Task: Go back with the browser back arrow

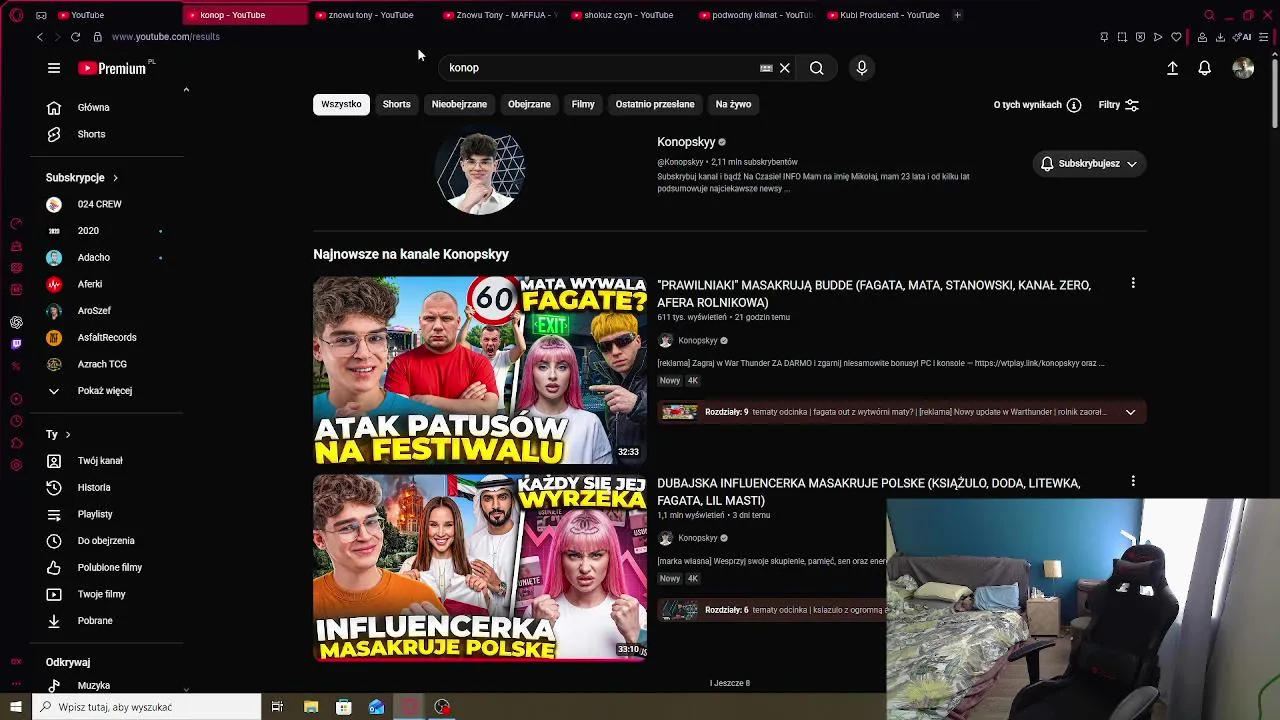Action: click(39, 37)
